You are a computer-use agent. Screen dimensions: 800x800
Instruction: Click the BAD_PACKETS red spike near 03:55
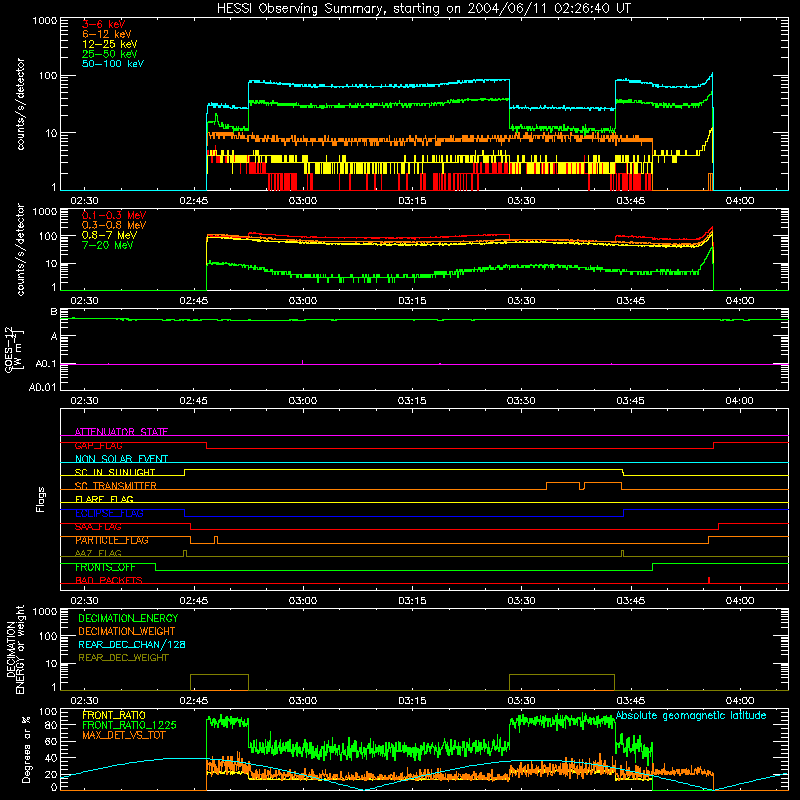[x=709, y=580]
